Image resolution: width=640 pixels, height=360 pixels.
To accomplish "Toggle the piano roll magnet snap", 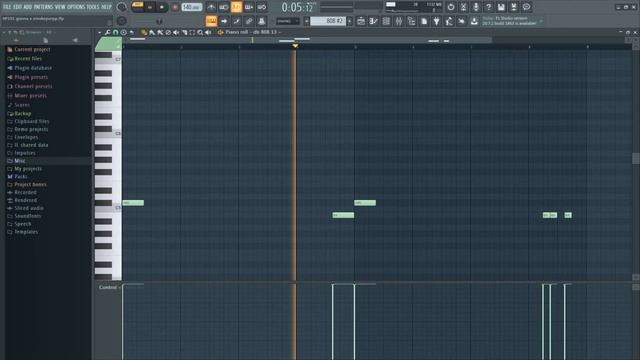I will pos(116,32).
